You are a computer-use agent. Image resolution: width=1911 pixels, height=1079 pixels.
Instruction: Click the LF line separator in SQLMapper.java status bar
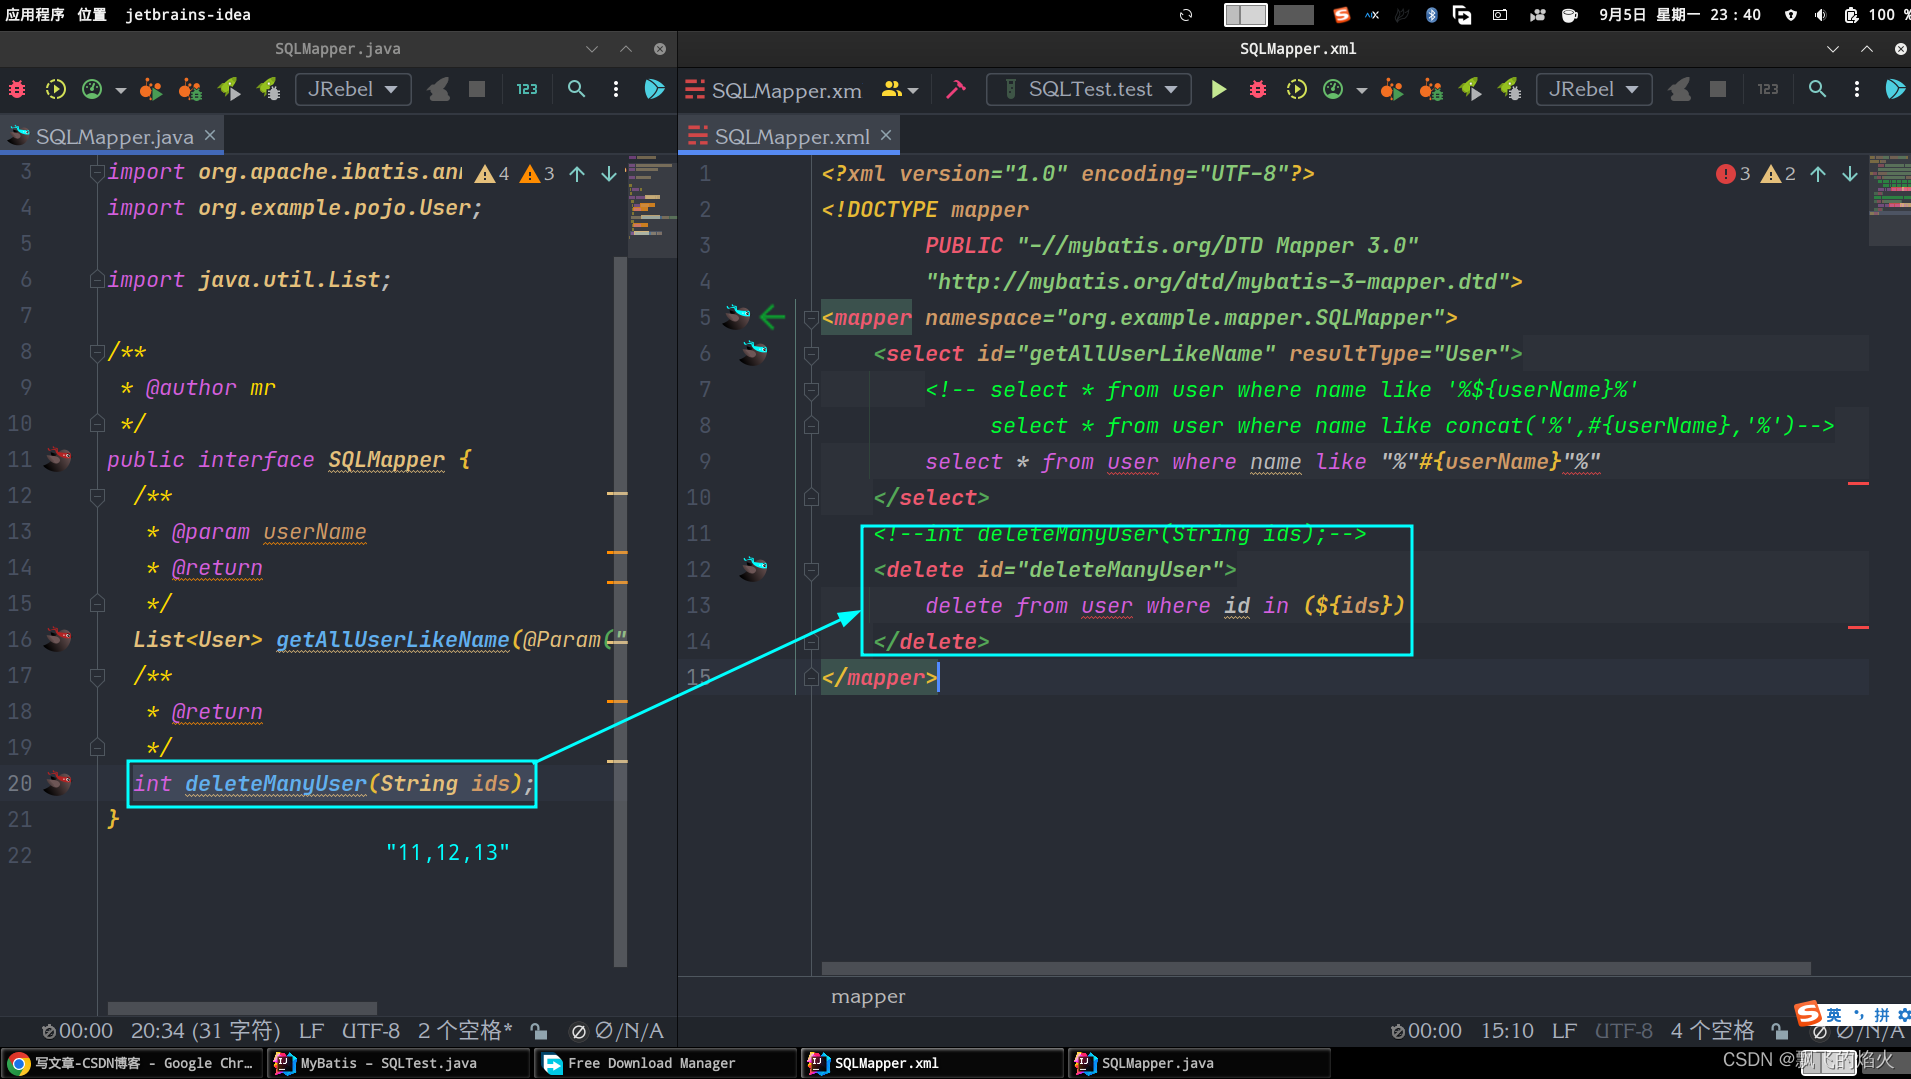[x=311, y=1031]
